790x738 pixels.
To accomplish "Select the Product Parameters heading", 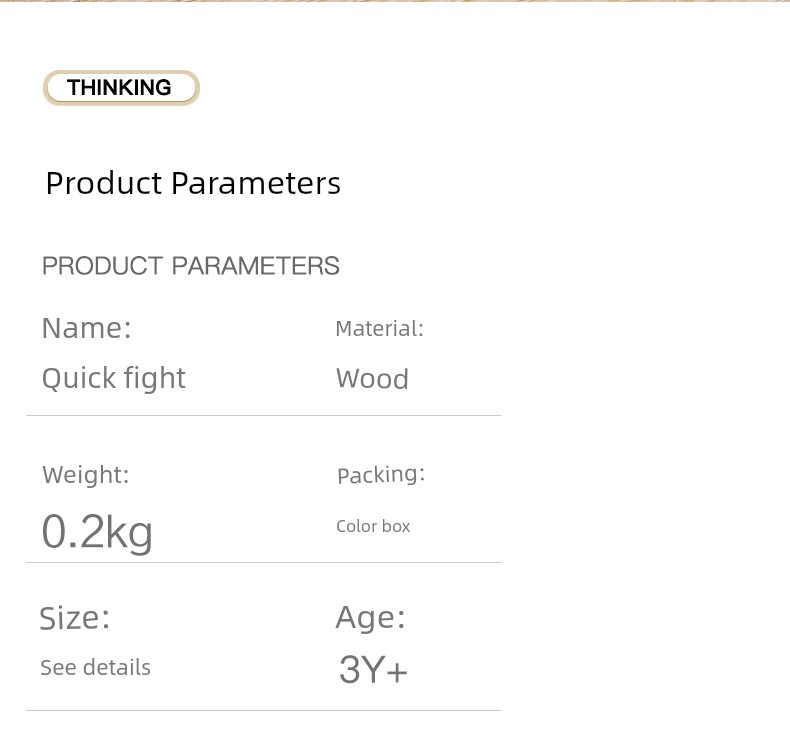I will [x=193, y=184].
